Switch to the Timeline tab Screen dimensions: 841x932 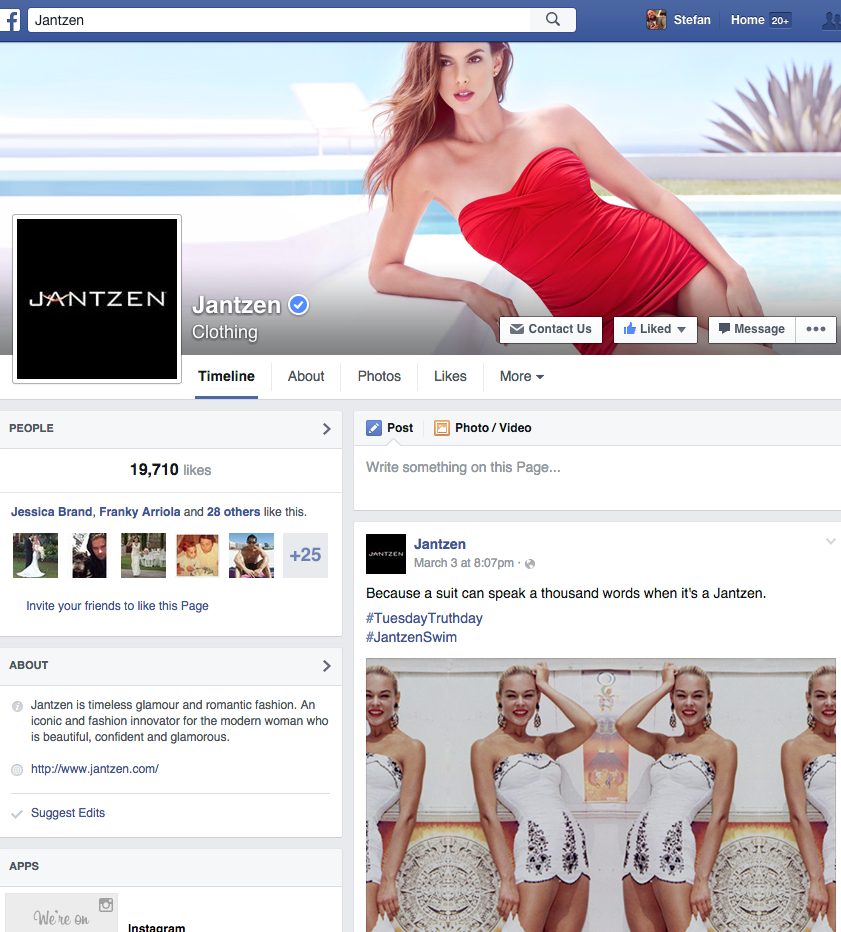(226, 376)
